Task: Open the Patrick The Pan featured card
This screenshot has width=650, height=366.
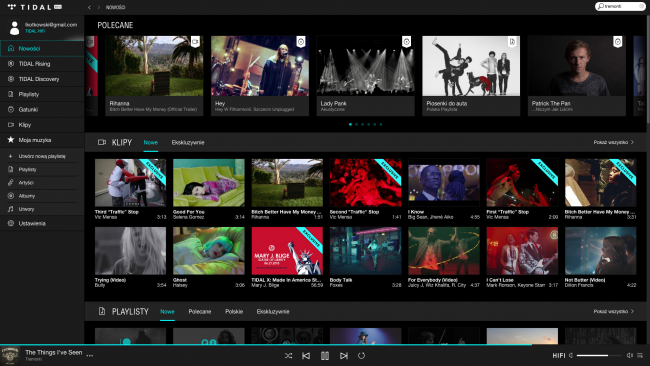Action: point(577,75)
